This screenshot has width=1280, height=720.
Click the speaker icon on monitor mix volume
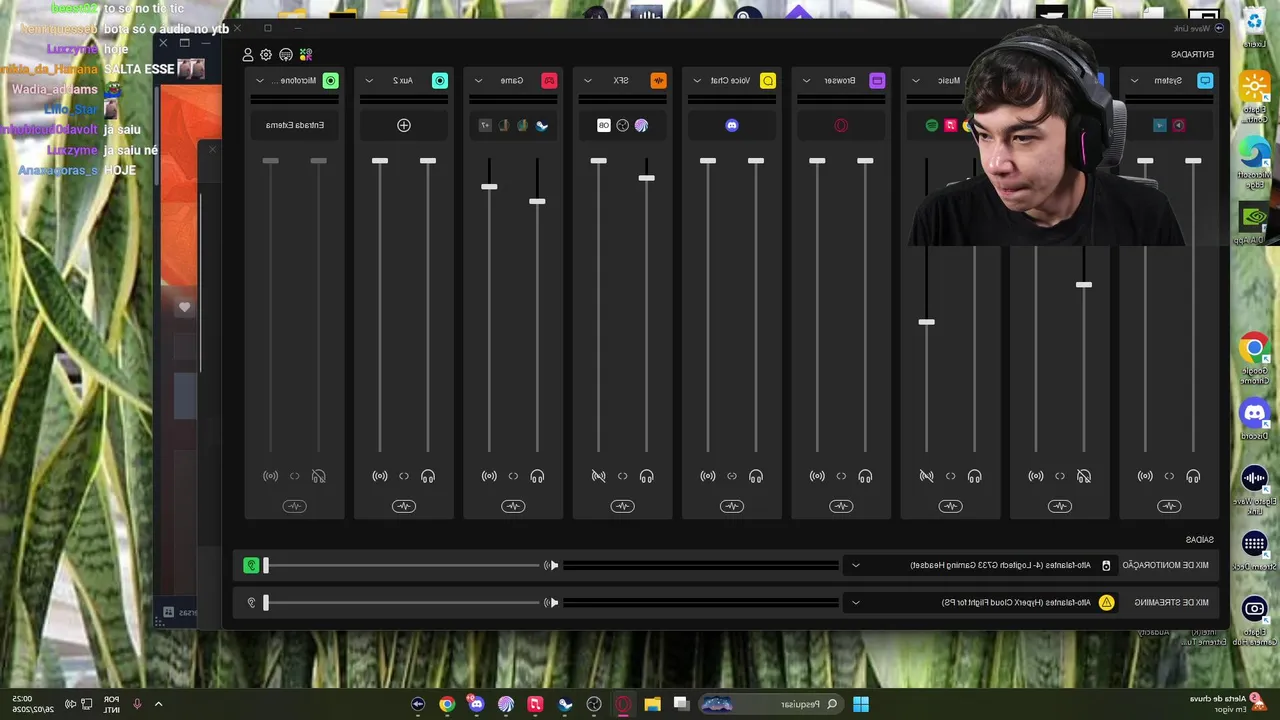click(x=551, y=565)
